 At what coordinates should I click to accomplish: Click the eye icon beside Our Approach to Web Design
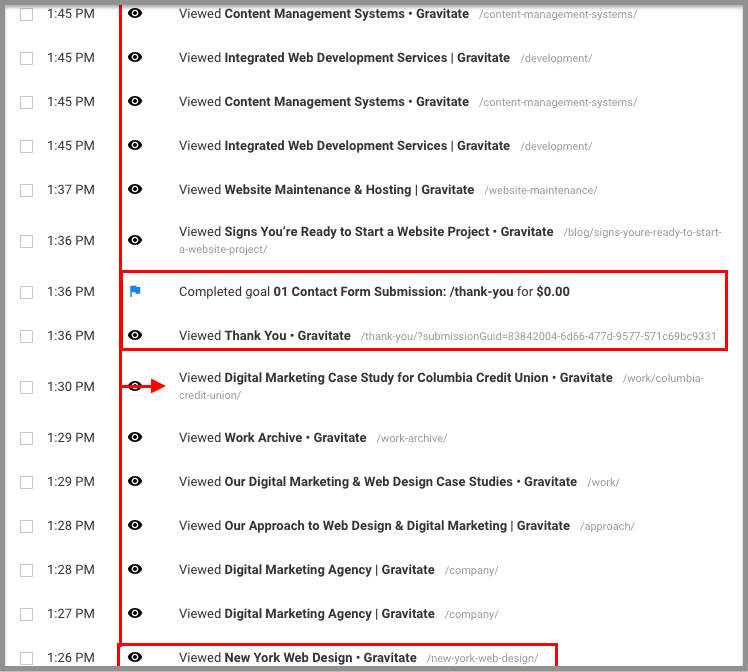coord(135,525)
